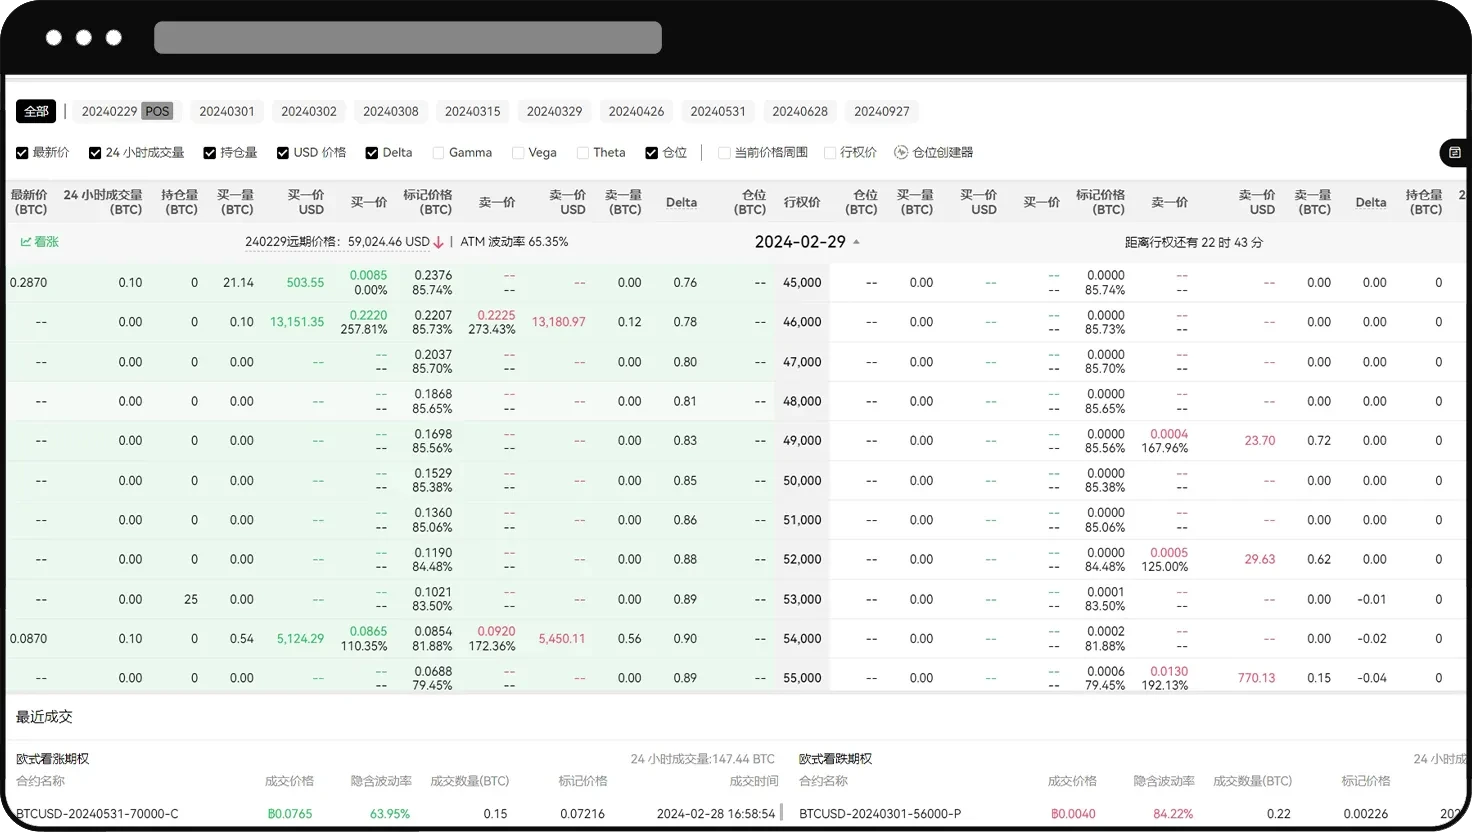Click put ask price 23.70
The image size is (1472, 832).
click(1260, 441)
